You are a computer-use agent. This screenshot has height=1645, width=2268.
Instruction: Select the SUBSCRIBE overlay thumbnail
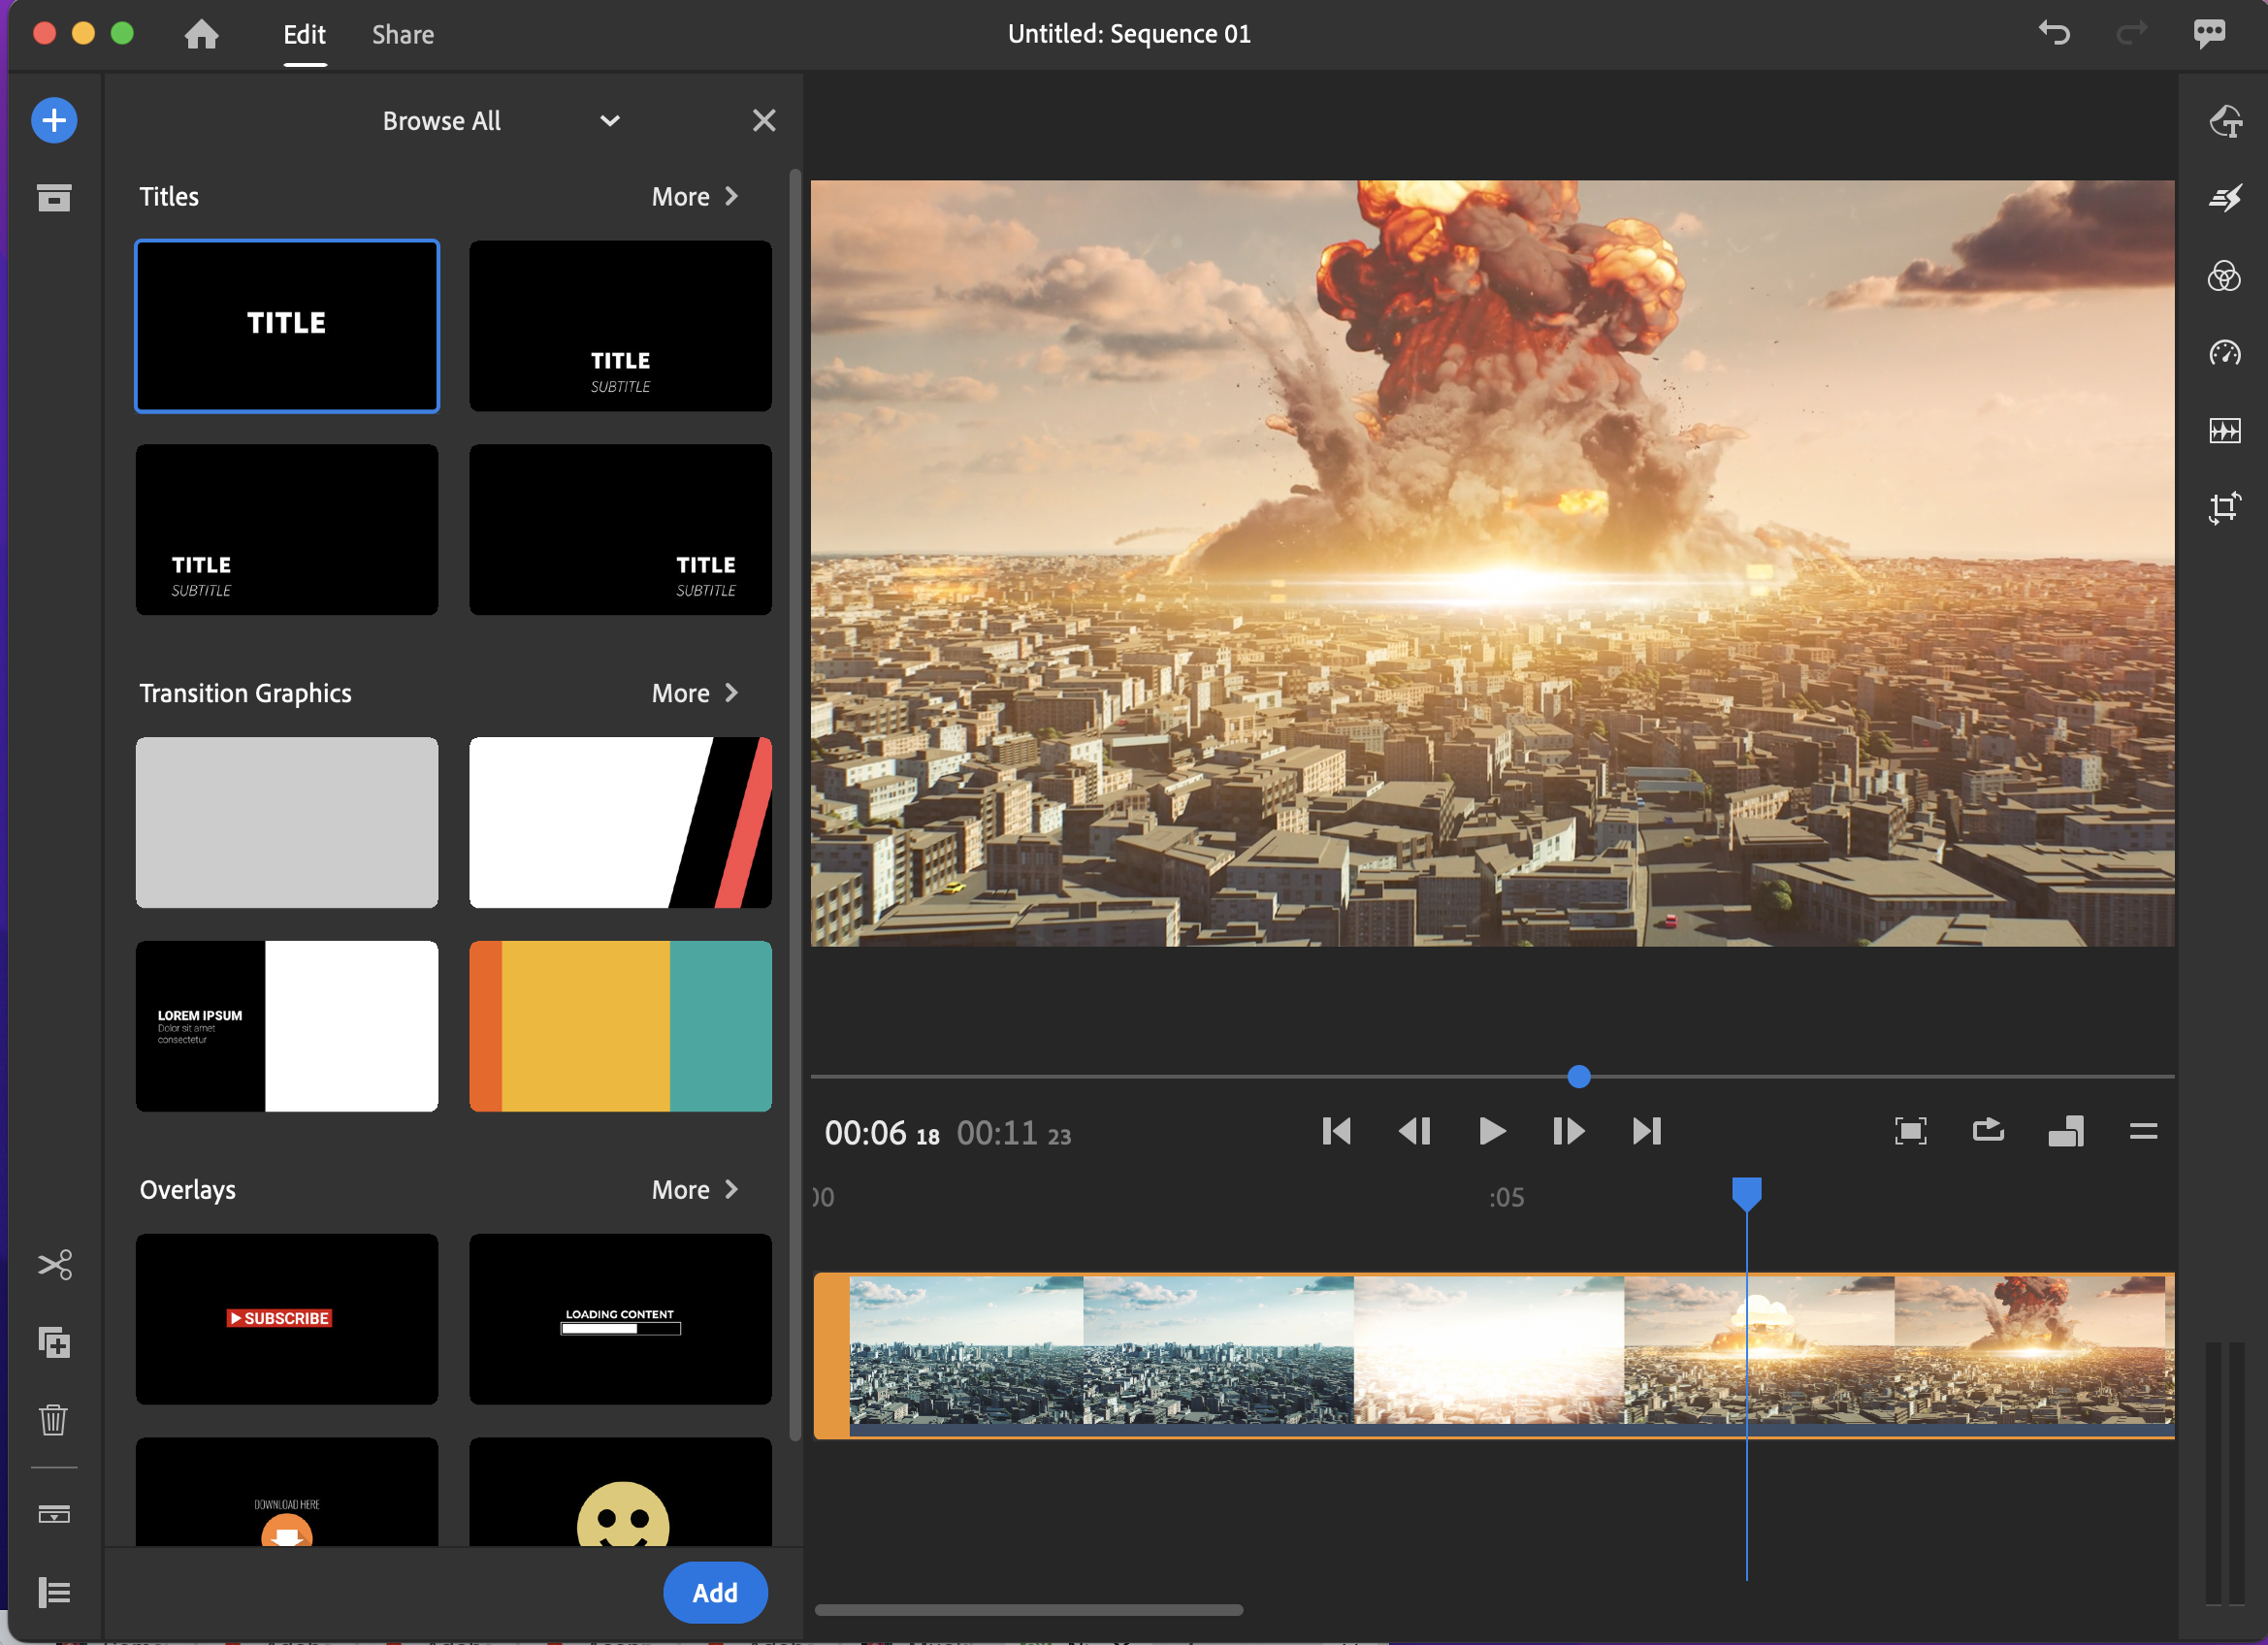pyautogui.click(x=287, y=1319)
